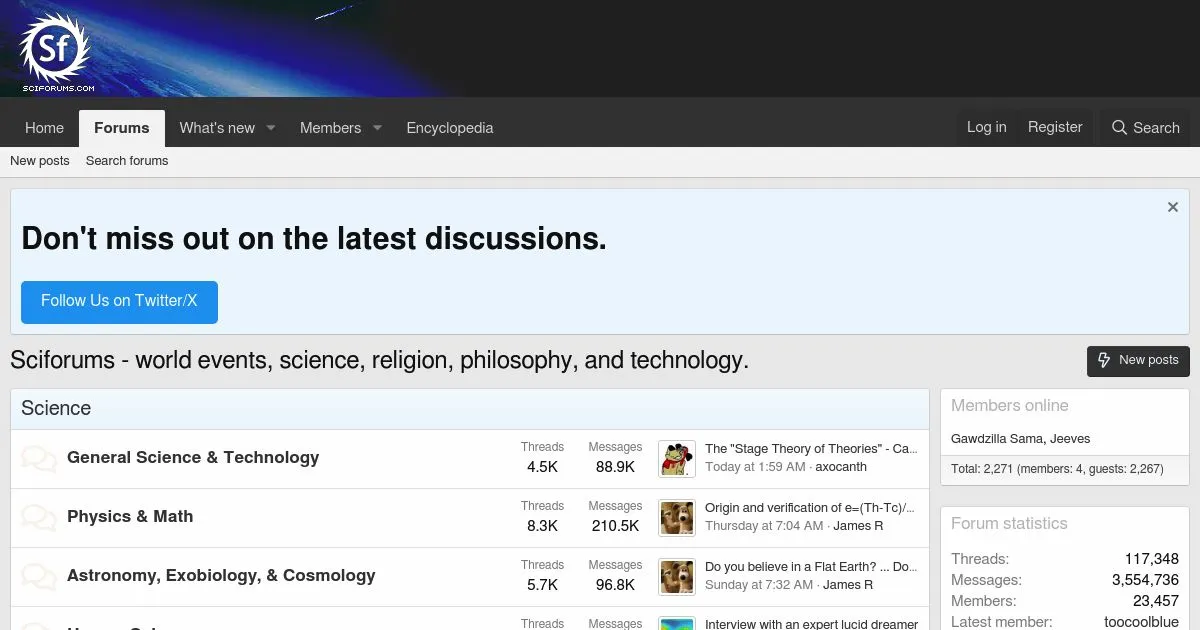
Task: Open the Members online heading
Action: coord(1009,405)
